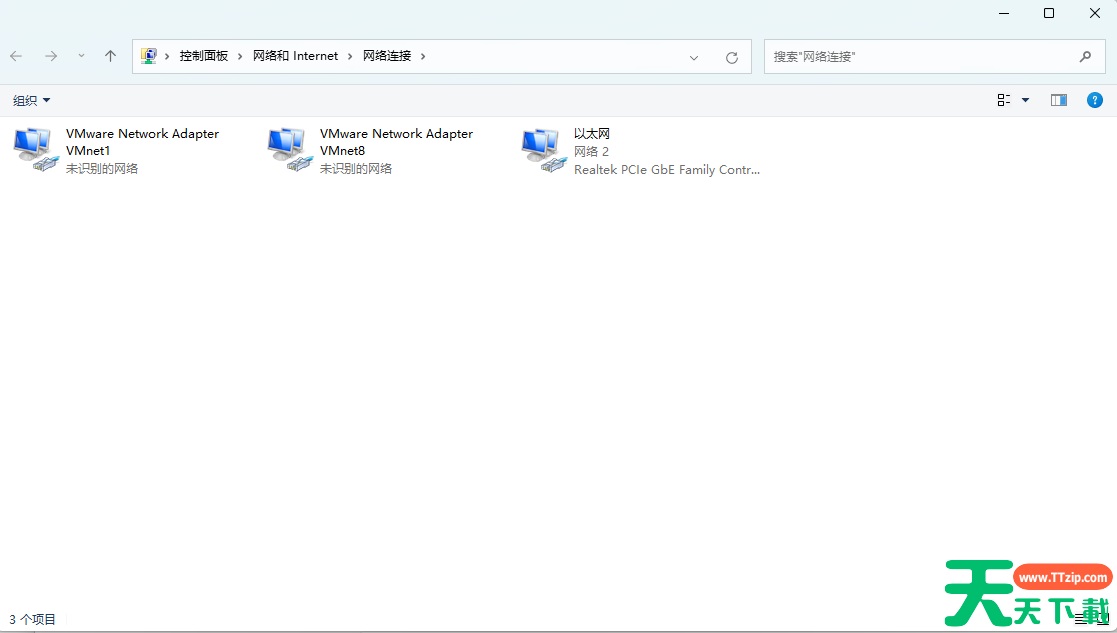
Task: Select the VMnet8 adapter icon
Action: [289, 150]
